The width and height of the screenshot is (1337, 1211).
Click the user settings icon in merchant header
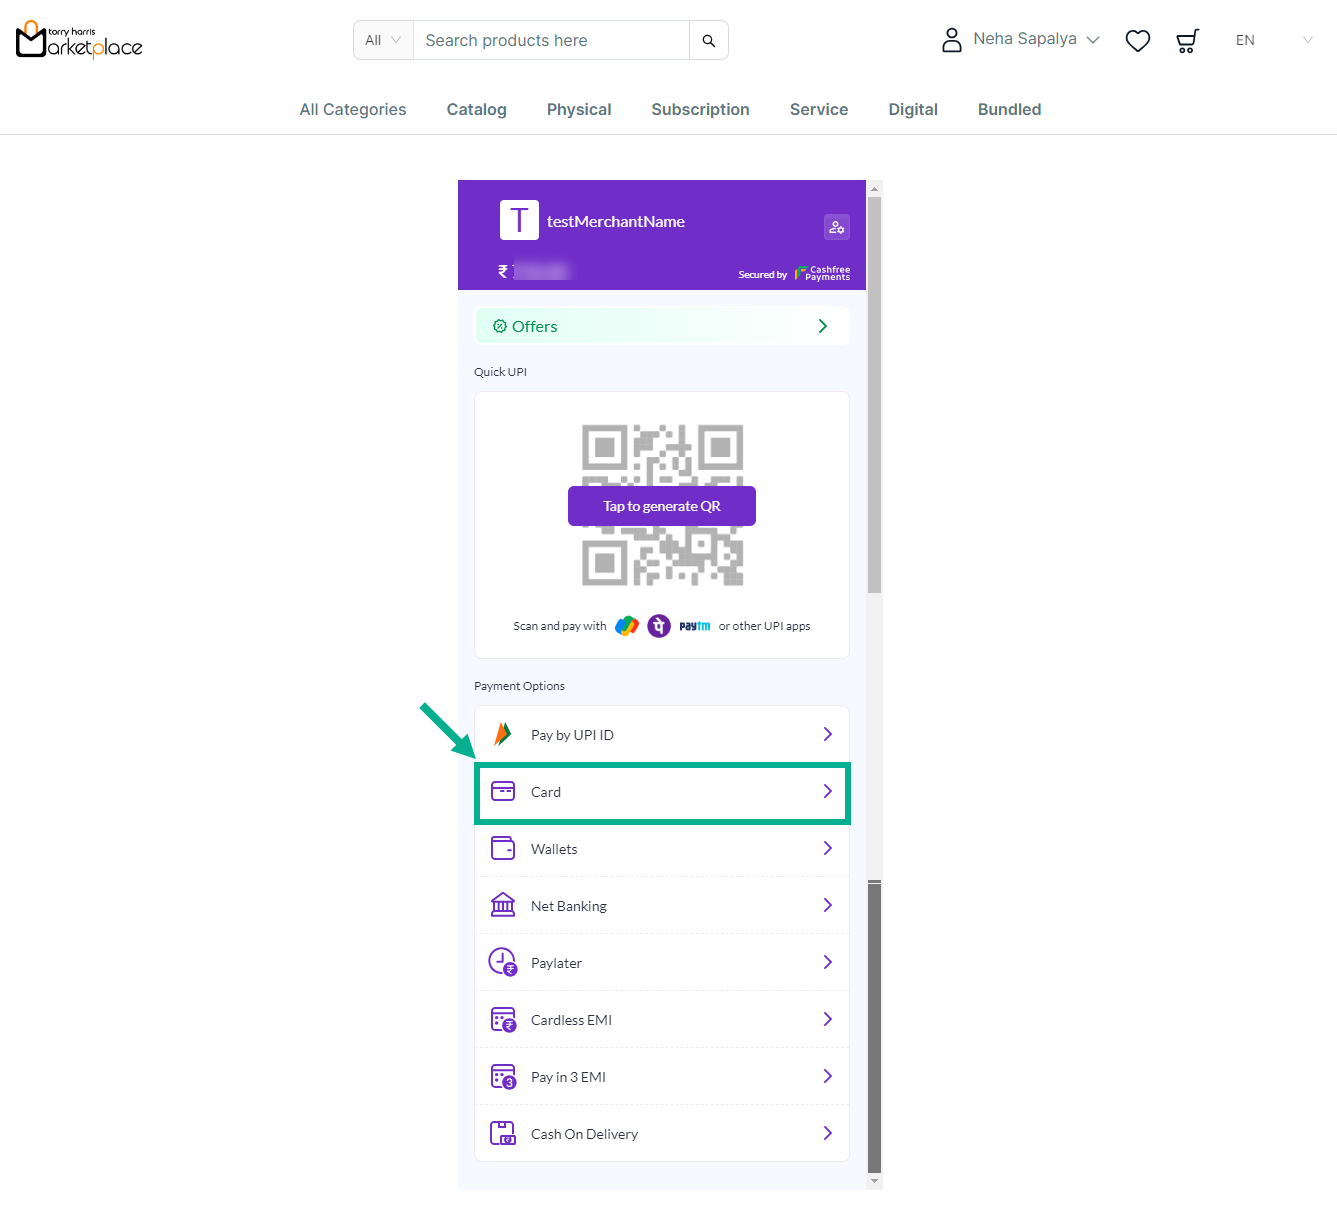click(x=836, y=227)
